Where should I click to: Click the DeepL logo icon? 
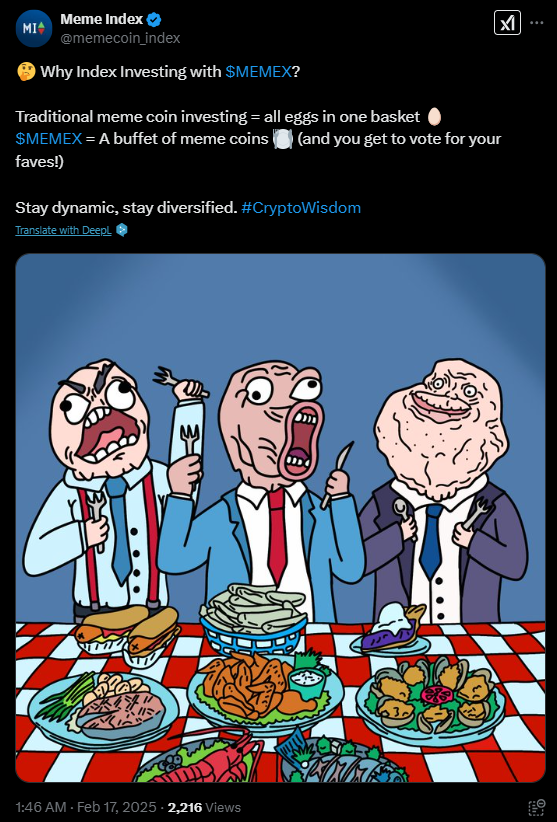[122, 230]
